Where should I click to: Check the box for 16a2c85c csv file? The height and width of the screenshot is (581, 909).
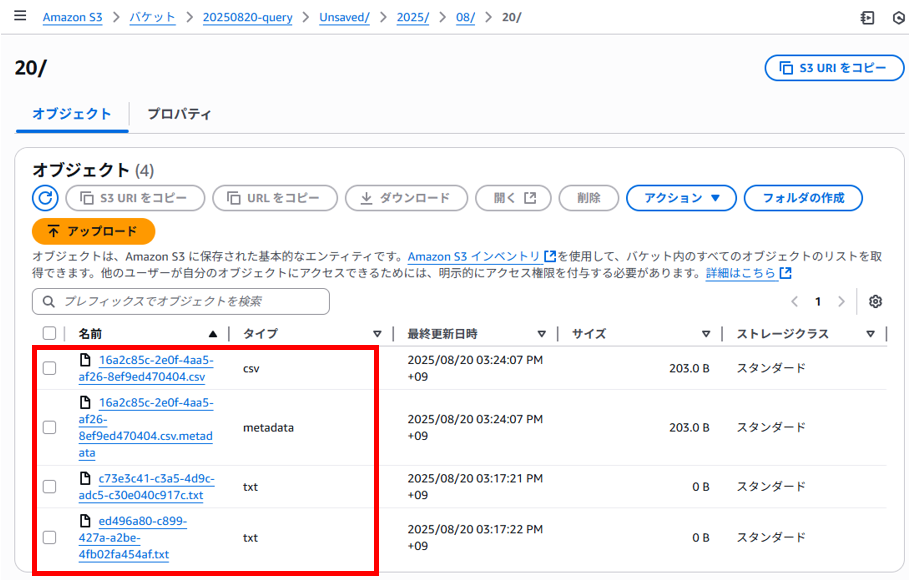coord(50,368)
